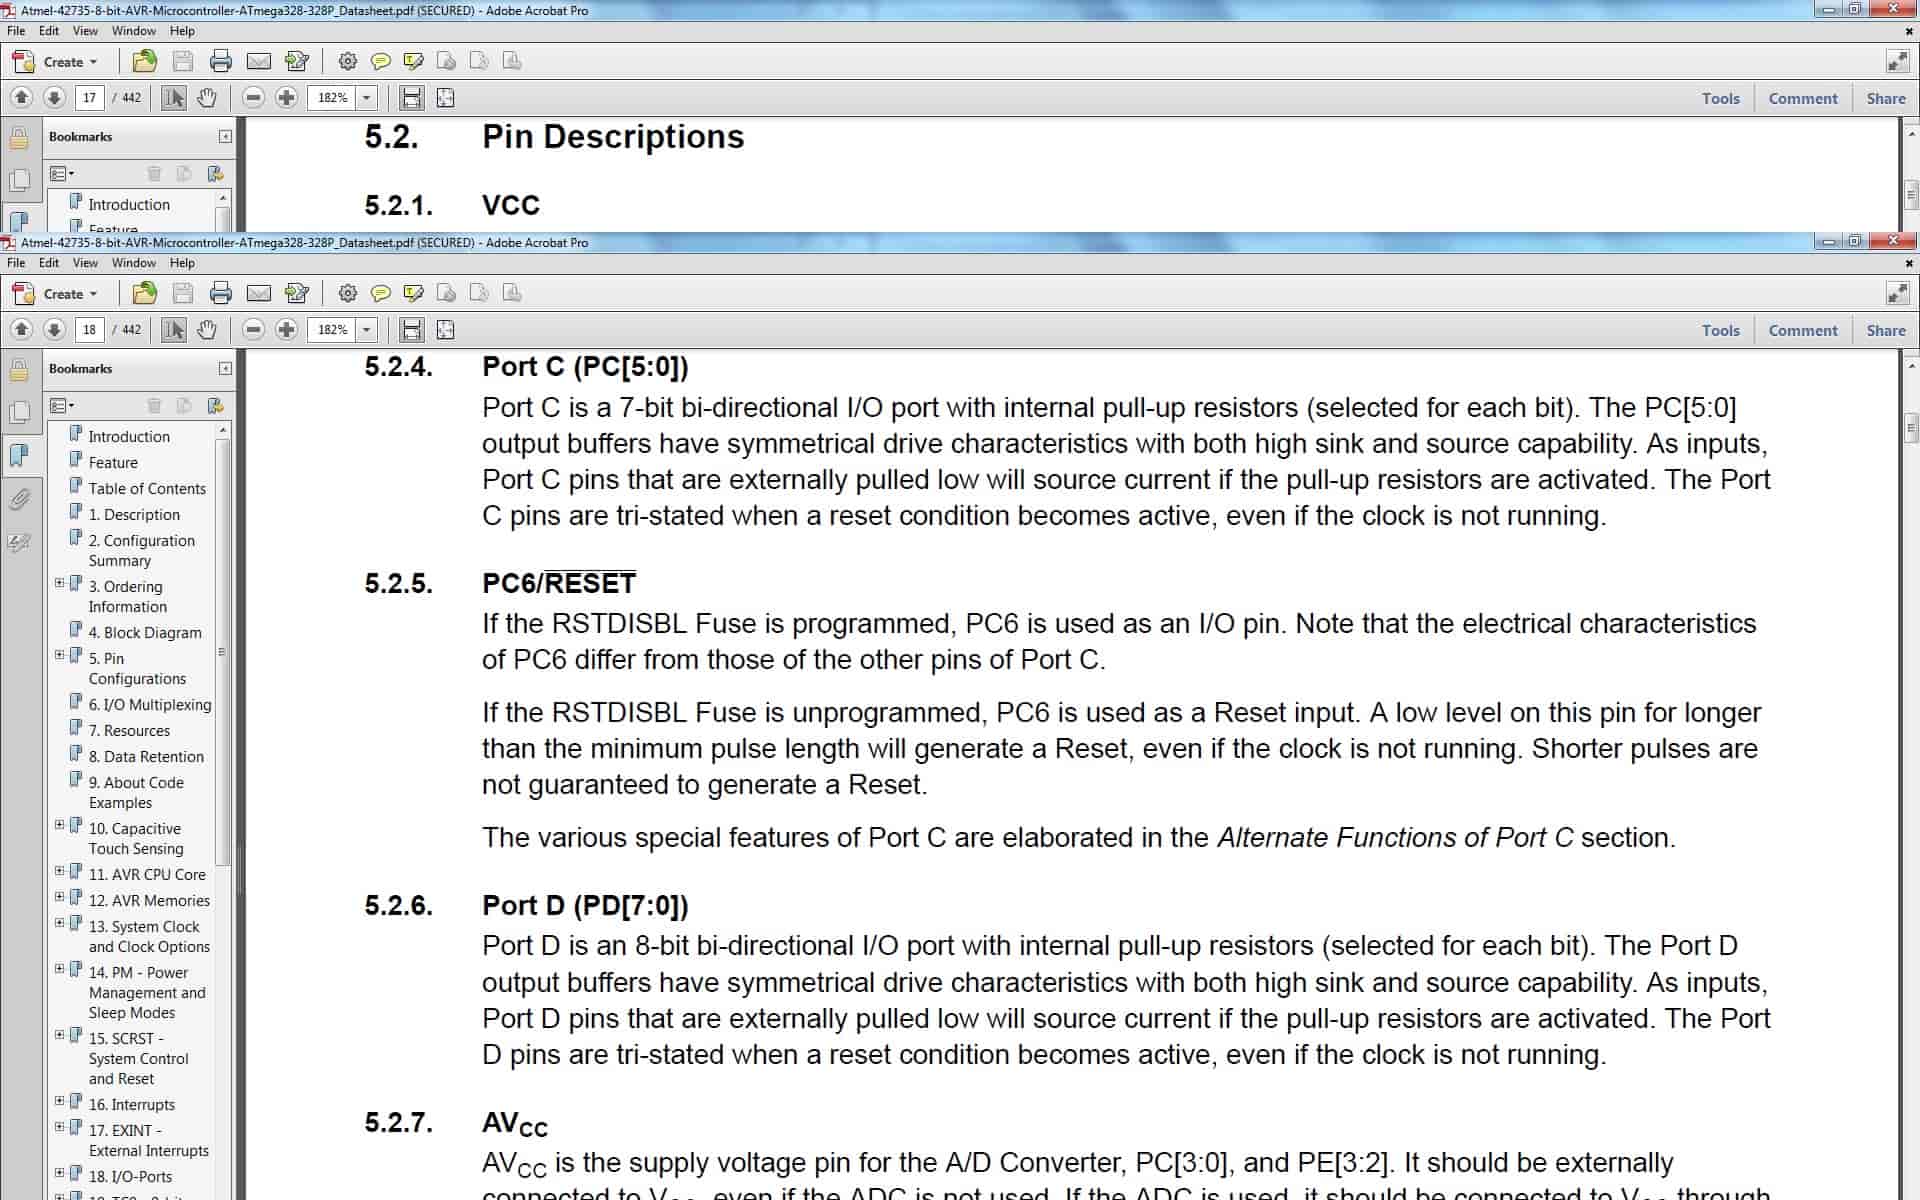The height and width of the screenshot is (1200, 1920).
Task: Open the View menu in front window
Action: pyautogui.click(x=85, y=263)
